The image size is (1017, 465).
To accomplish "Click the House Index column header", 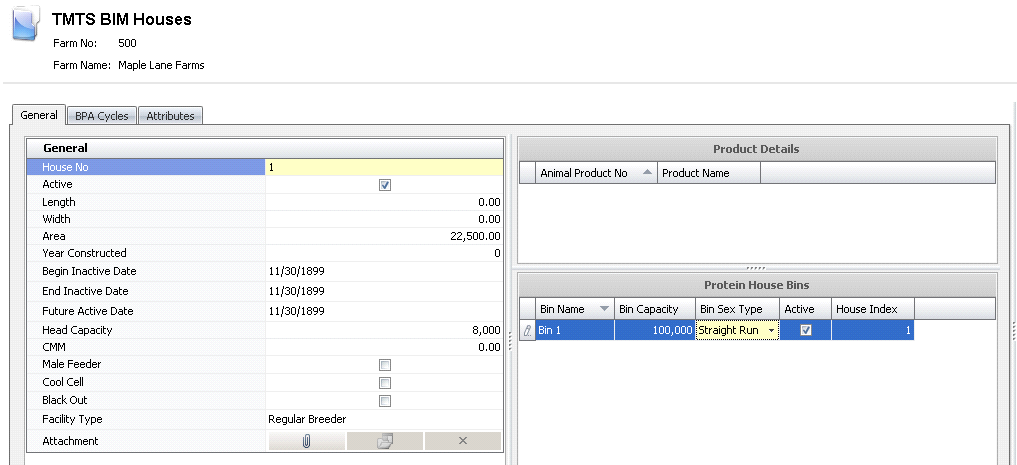I will (866, 310).
